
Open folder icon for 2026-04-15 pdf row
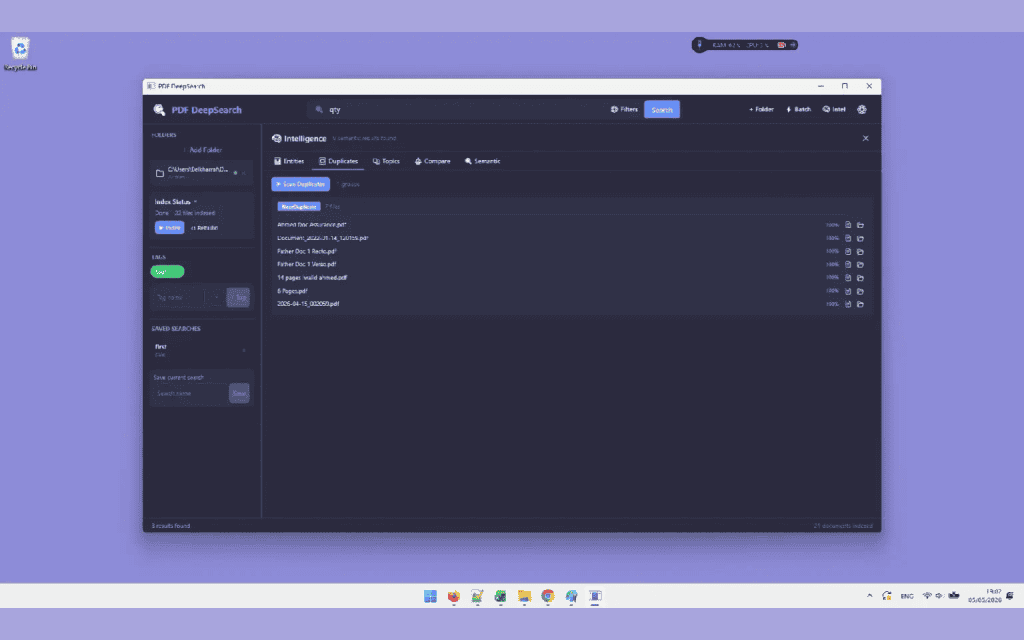(860, 304)
